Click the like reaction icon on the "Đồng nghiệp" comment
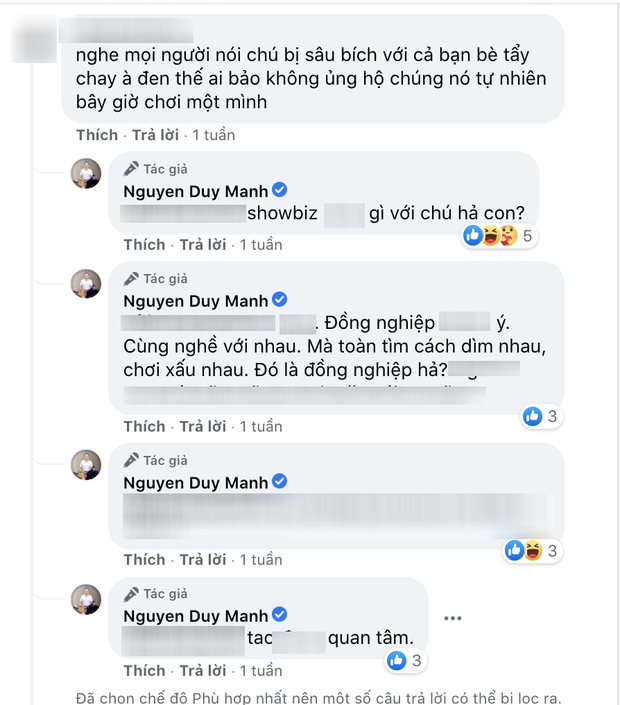This screenshot has height=705, width=620. coord(530,416)
